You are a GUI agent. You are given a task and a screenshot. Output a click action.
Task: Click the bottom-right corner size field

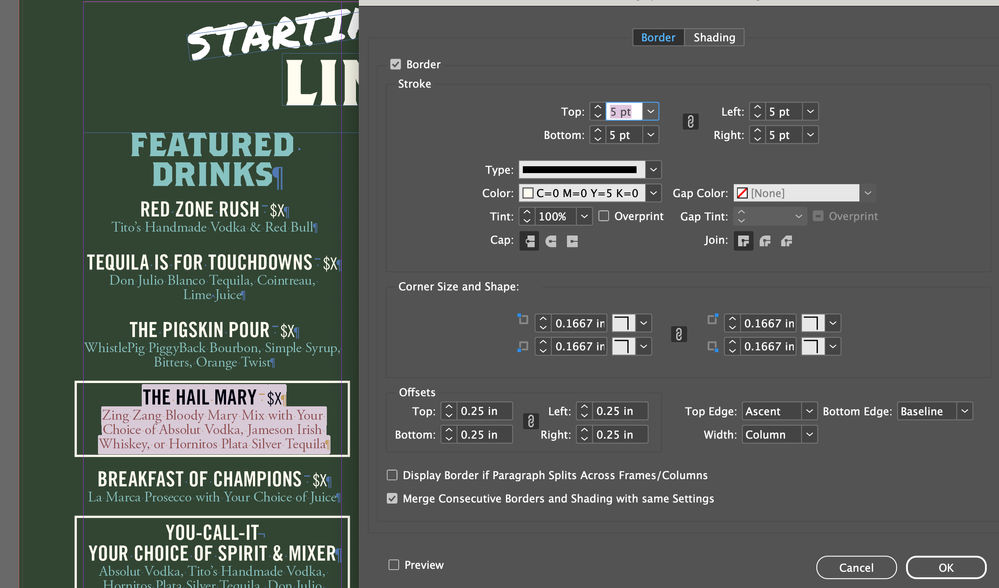coord(768,347)
